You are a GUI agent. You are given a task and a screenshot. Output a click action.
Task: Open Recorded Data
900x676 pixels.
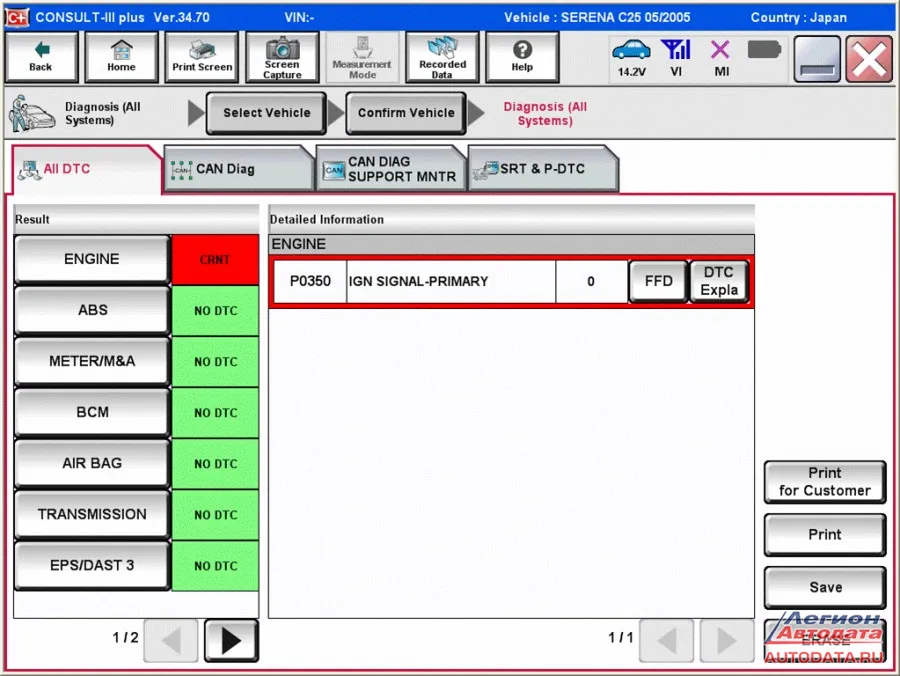click(442, 57)
